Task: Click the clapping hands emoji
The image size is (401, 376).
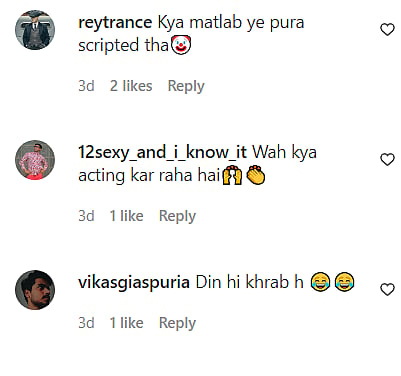Action: 256,175
